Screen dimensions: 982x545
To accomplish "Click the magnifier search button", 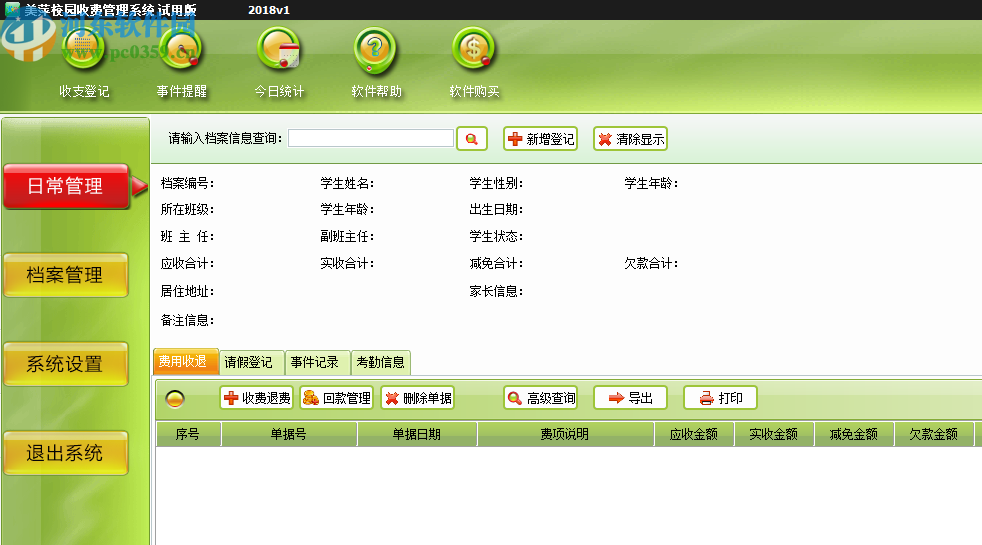I will point(472,138).
